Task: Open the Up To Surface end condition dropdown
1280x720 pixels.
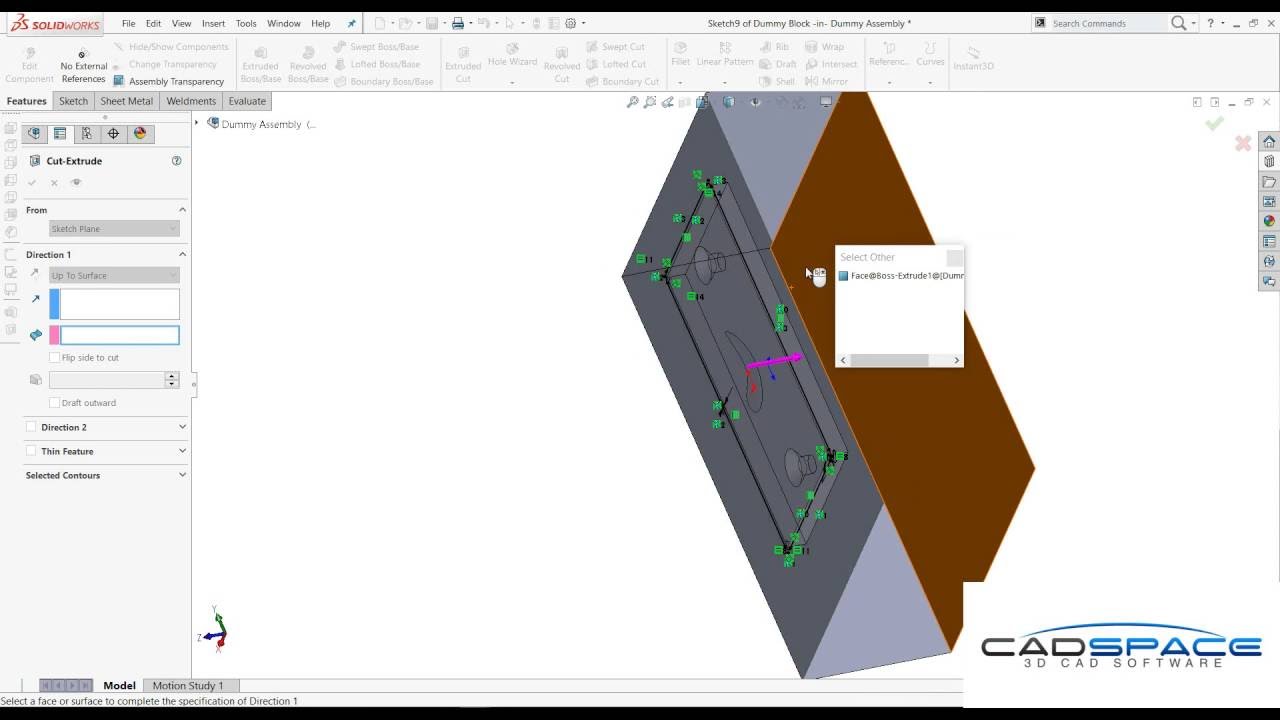Action: click(114, 275)
